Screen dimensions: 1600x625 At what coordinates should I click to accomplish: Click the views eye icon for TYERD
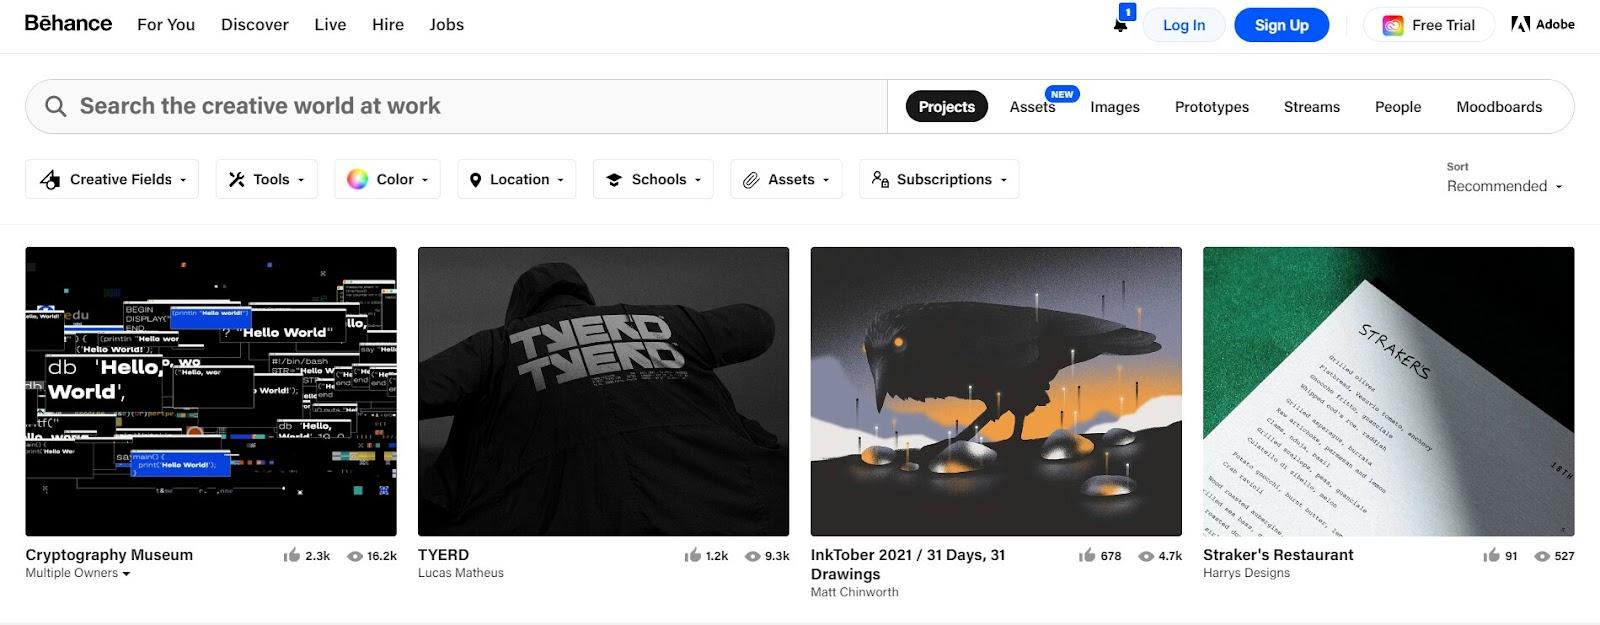(x=752, y=556)
